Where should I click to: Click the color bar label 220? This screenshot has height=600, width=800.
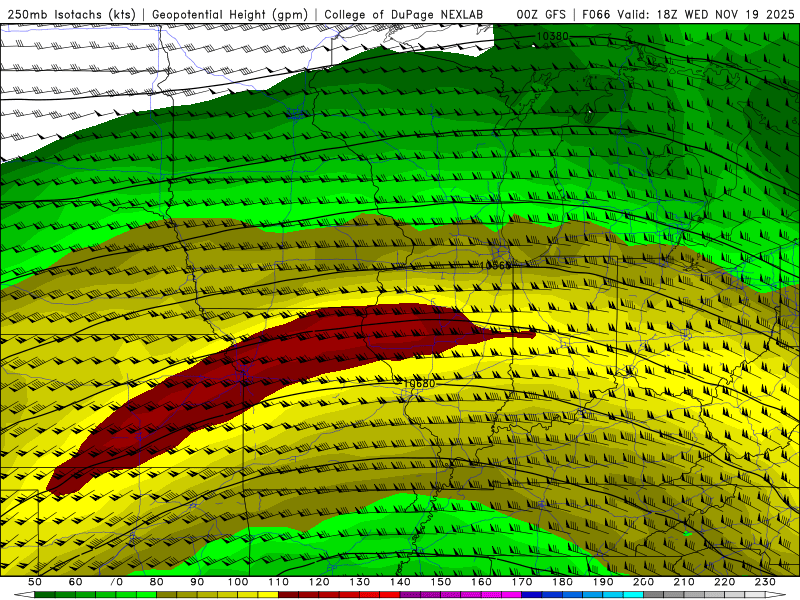[725, 582]
